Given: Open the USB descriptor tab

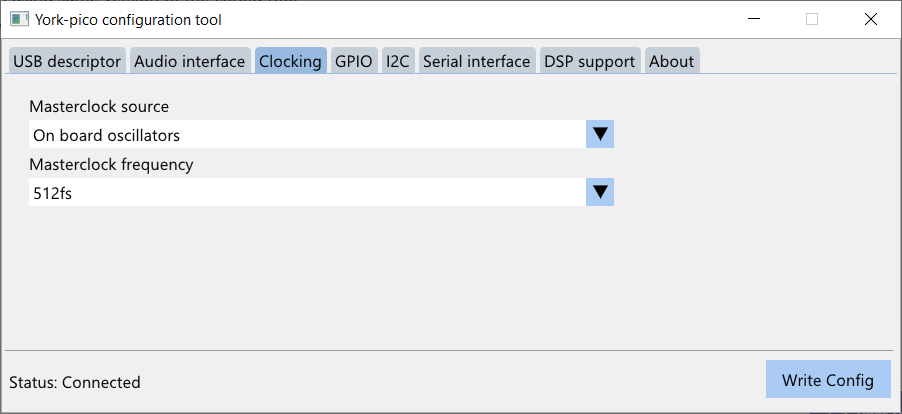Looking at the screenshot, I should 67,60.
